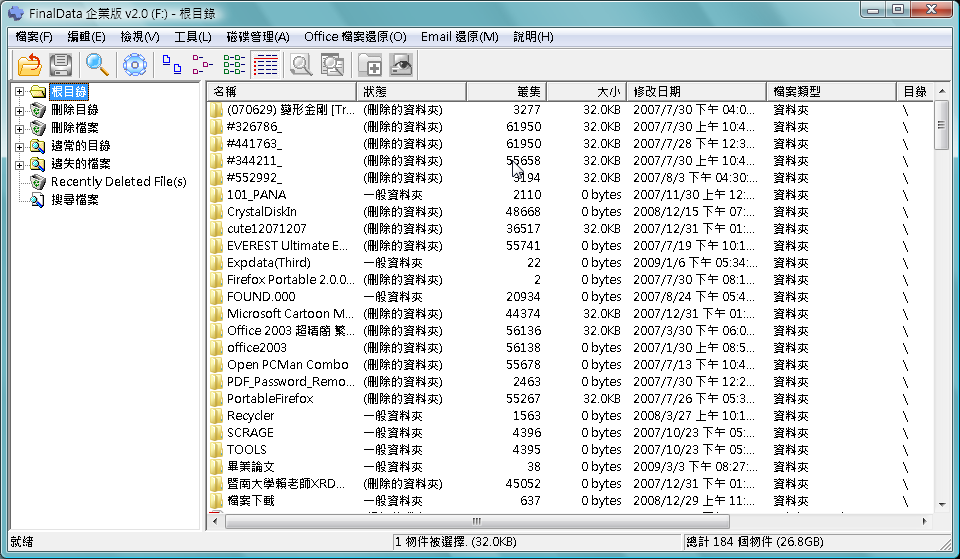Click the horizontal scrollbar left arrow
Screen dimensions: 960x559
(x=215, y=522)
